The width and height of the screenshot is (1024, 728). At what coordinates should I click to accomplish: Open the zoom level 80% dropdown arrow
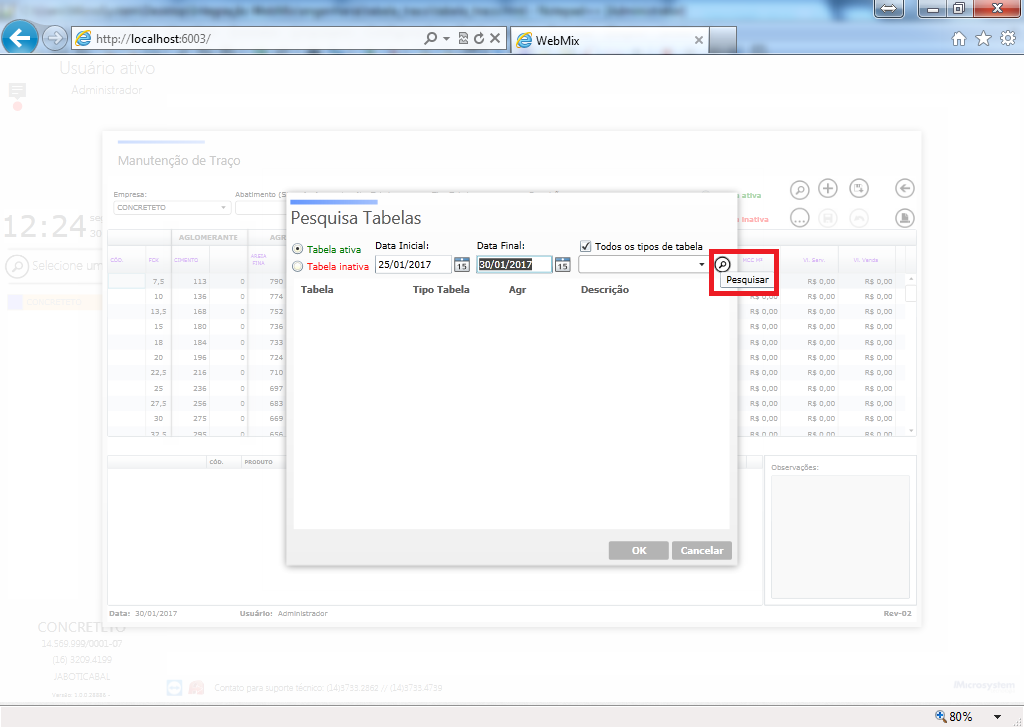(997, 717)
